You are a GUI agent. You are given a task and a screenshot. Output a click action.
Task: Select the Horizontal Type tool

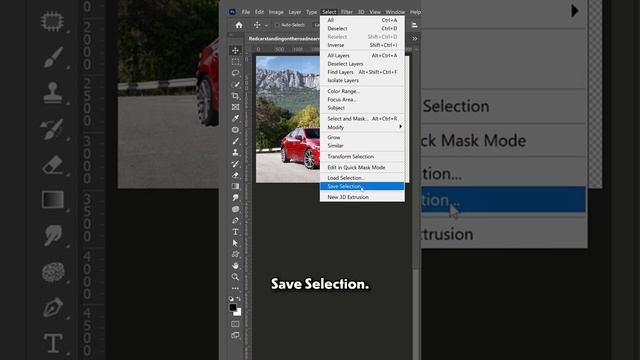pos(236,232)
